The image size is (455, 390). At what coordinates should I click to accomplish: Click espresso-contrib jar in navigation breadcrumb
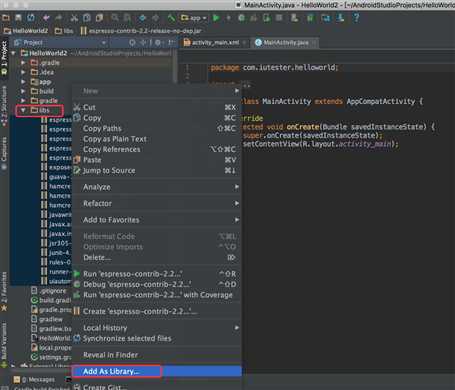pyautogui.click(x=141, y=31)
